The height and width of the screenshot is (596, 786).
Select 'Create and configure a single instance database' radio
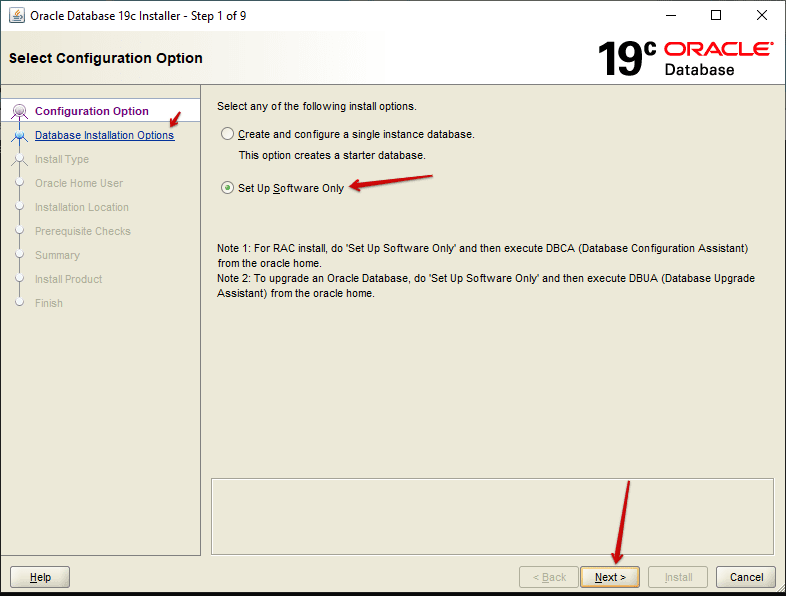pyautogui.click(x=227, y=134)
